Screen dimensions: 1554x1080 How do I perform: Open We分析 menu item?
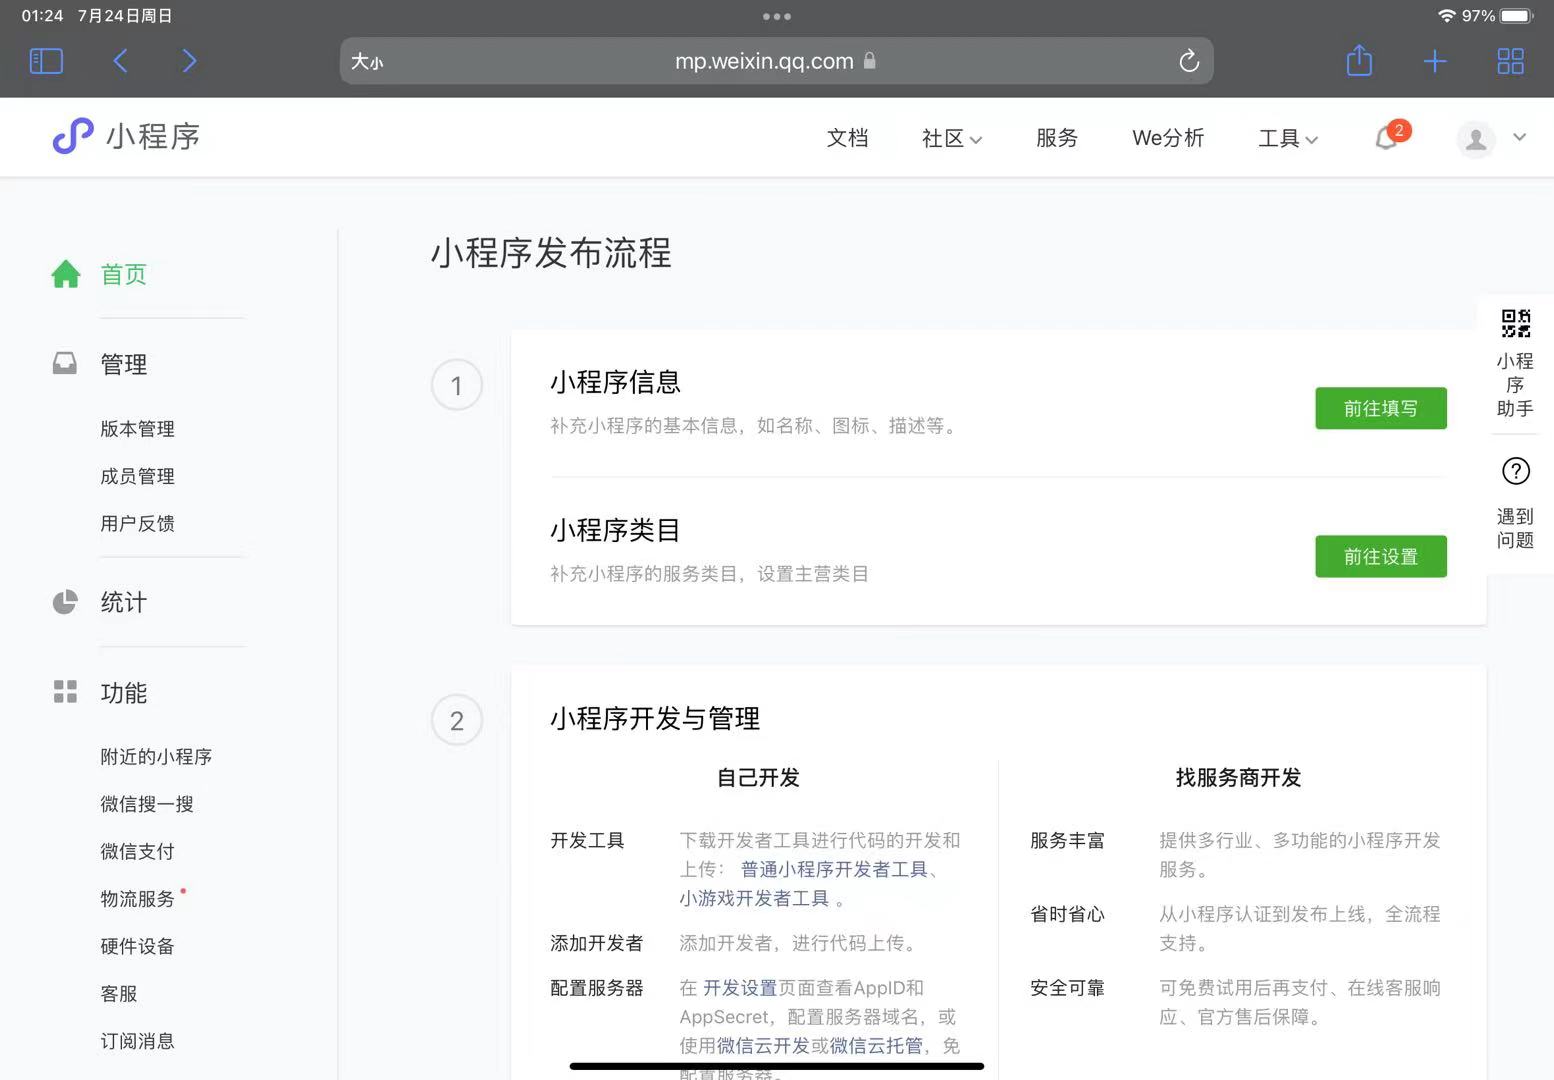pyautogui.click(x=1168, y=138)
